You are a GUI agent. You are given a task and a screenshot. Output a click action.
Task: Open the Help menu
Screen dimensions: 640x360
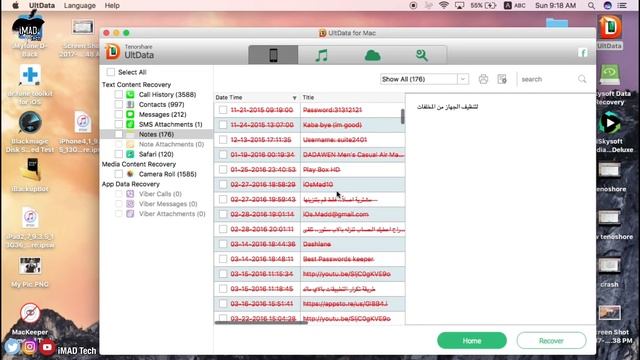[112, 6]
